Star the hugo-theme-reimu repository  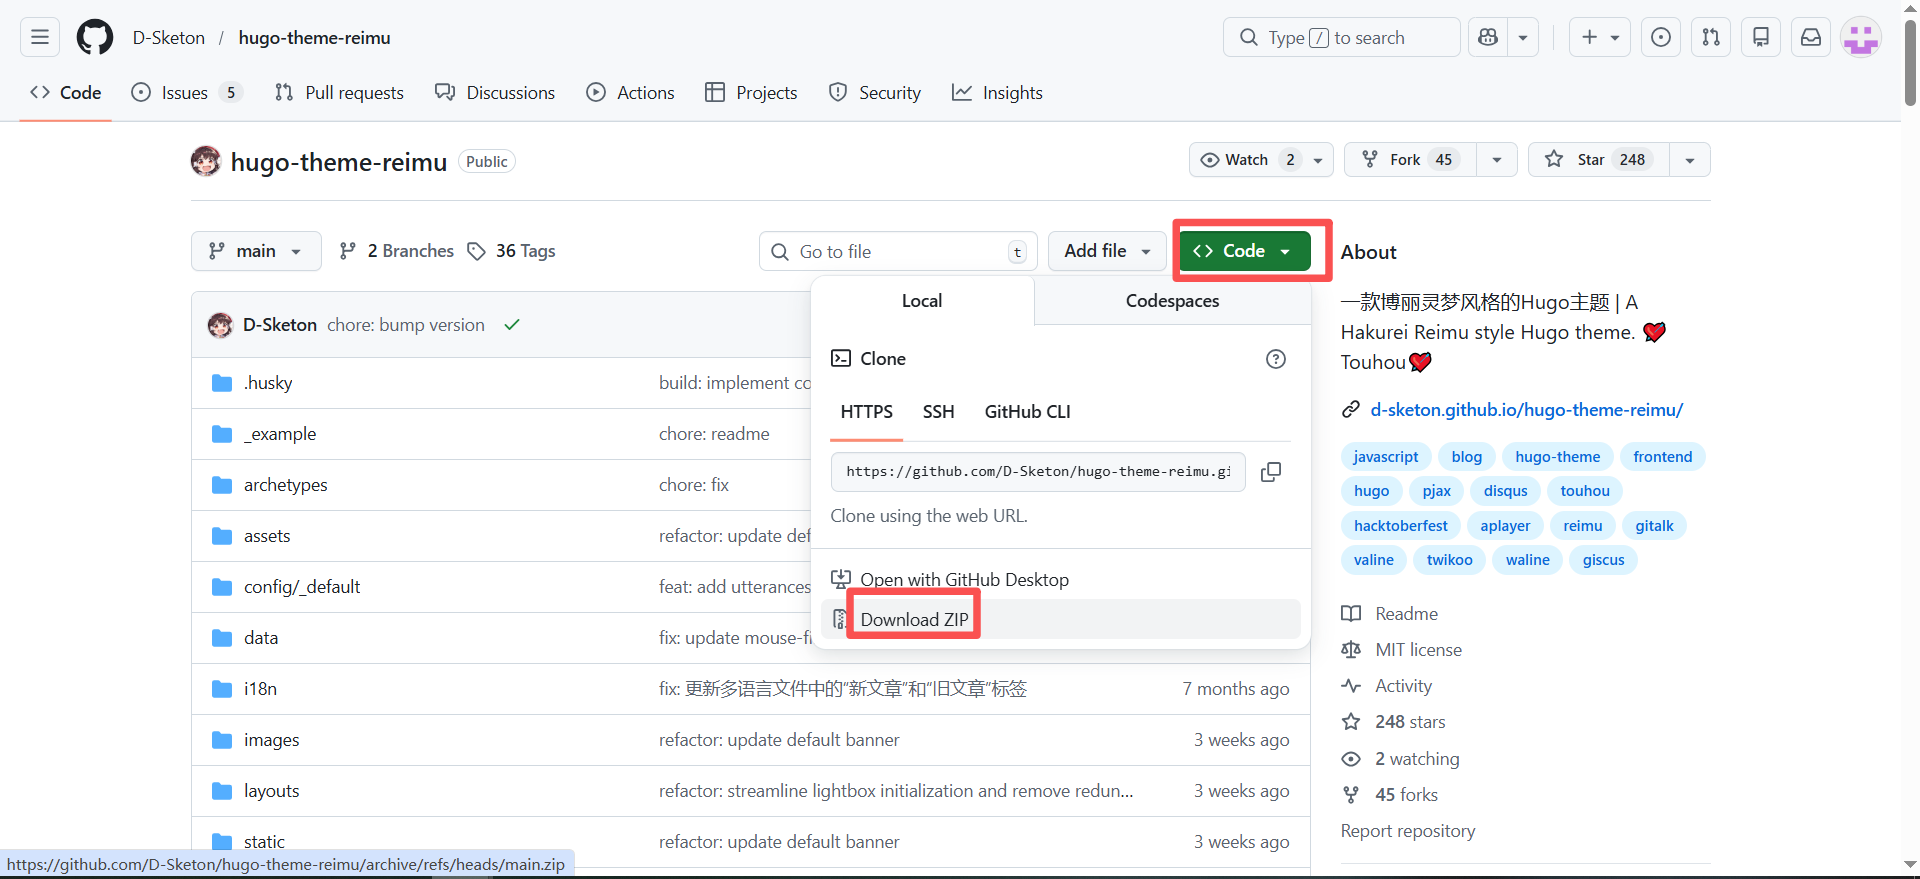[1598, 160]
